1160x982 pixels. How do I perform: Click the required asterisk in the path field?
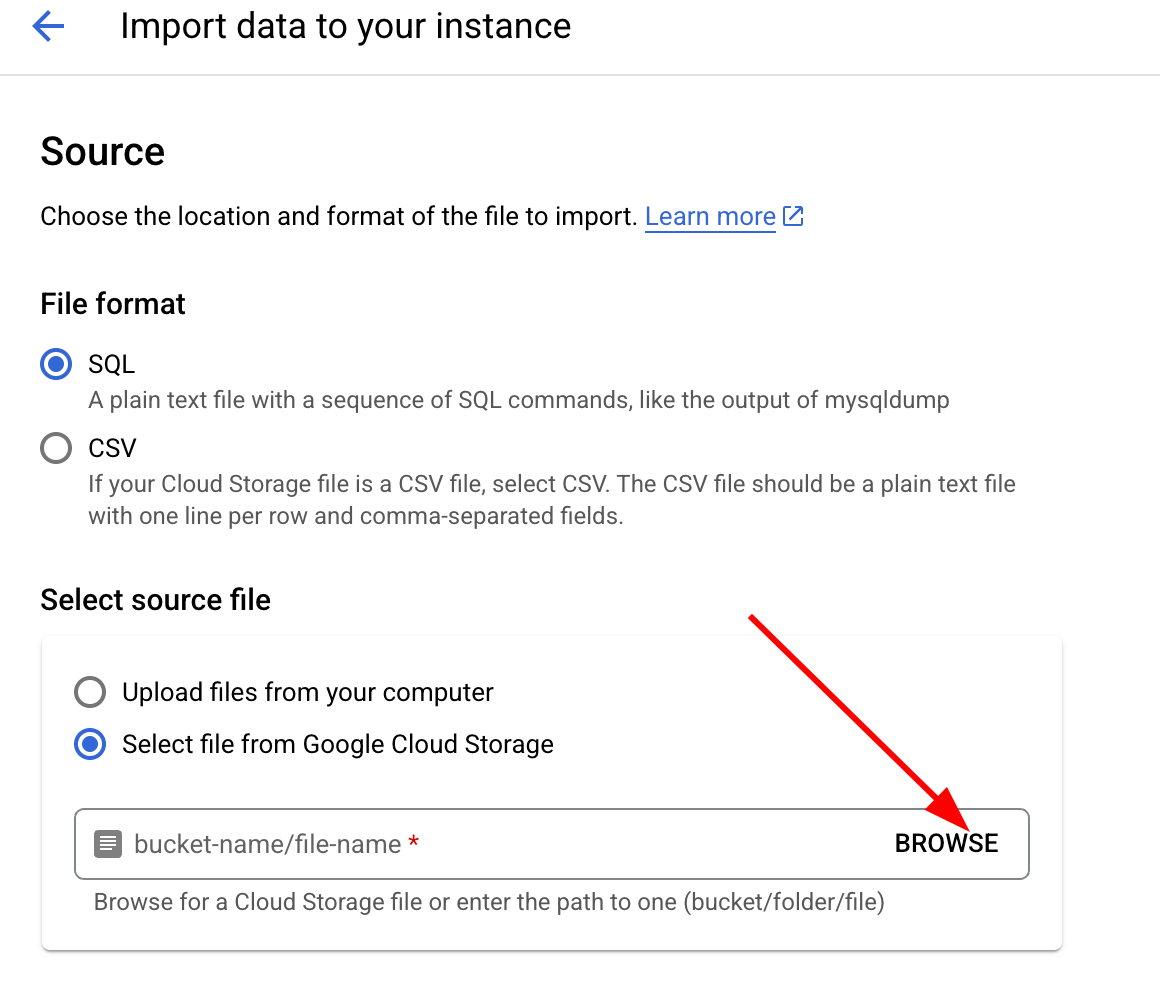pyautogui.click(x=413, y=843)
